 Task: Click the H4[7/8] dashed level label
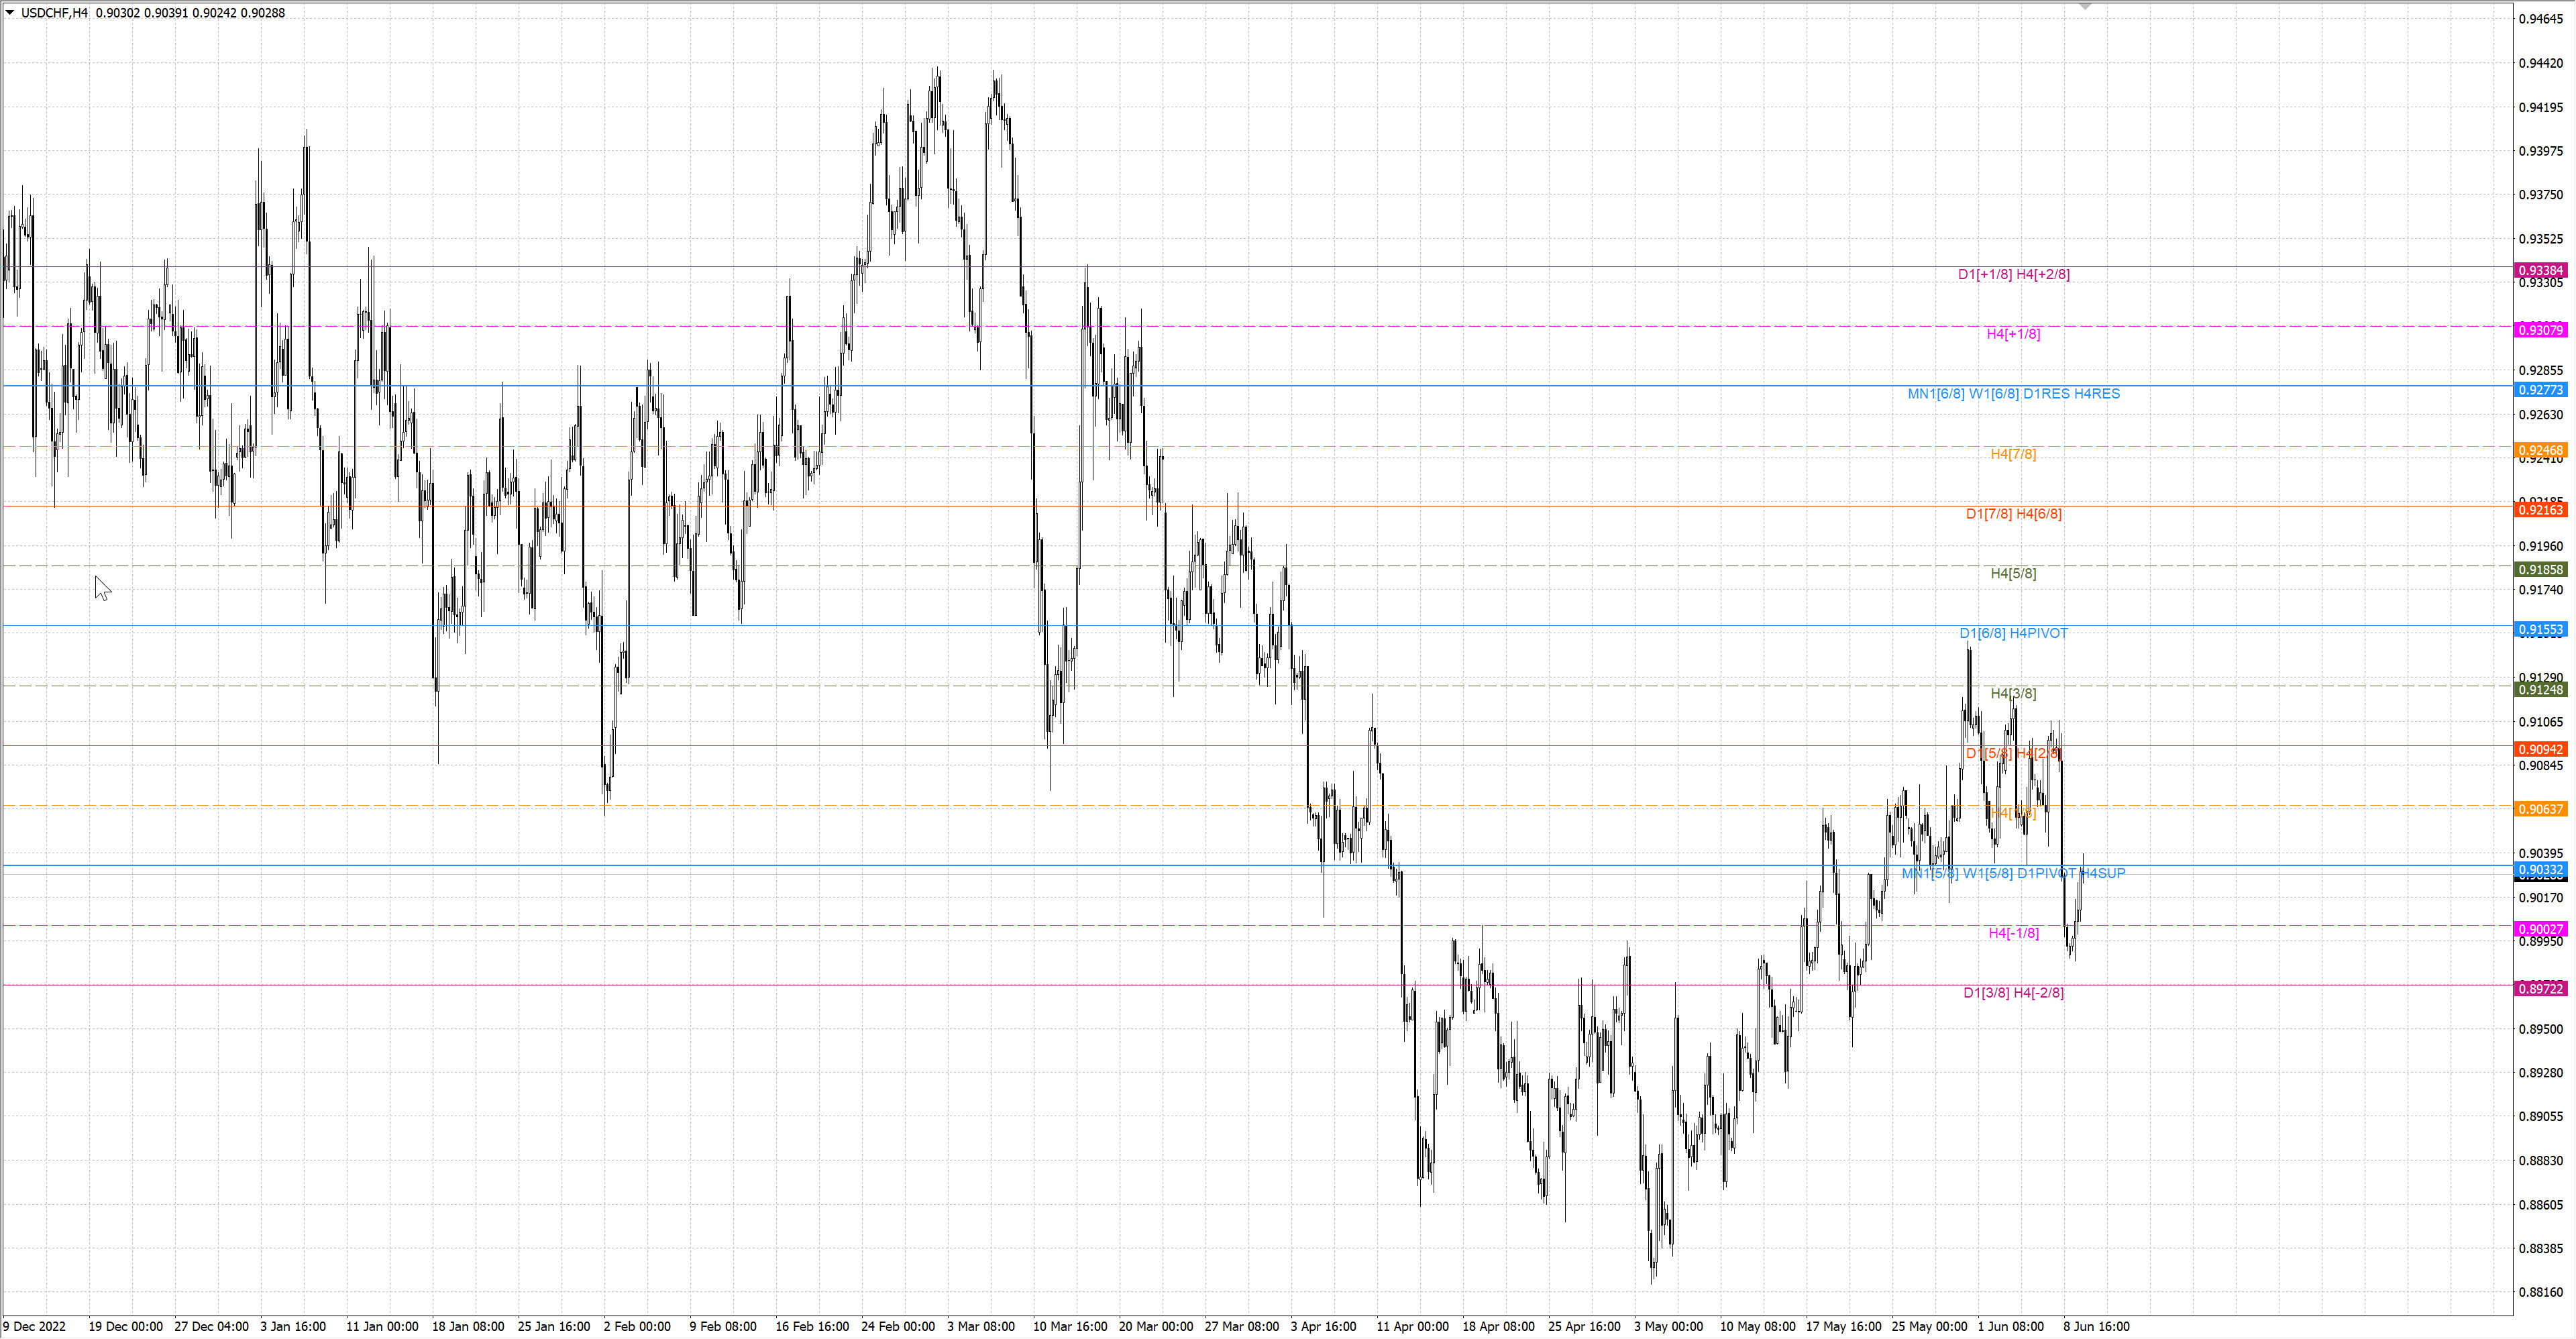pos(2013,454)
